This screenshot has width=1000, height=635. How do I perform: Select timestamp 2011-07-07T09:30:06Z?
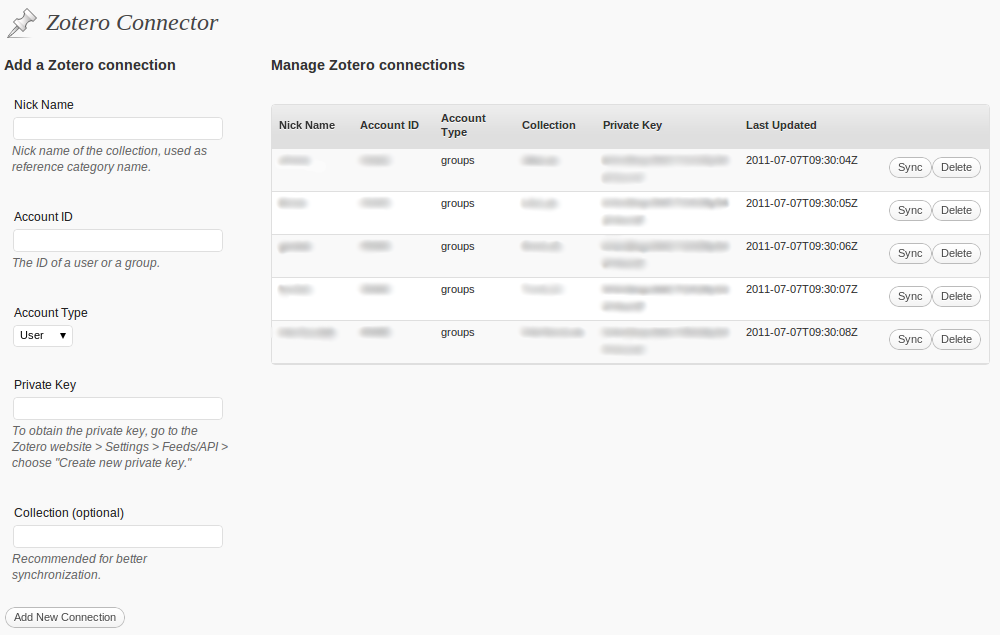[802, 246]
